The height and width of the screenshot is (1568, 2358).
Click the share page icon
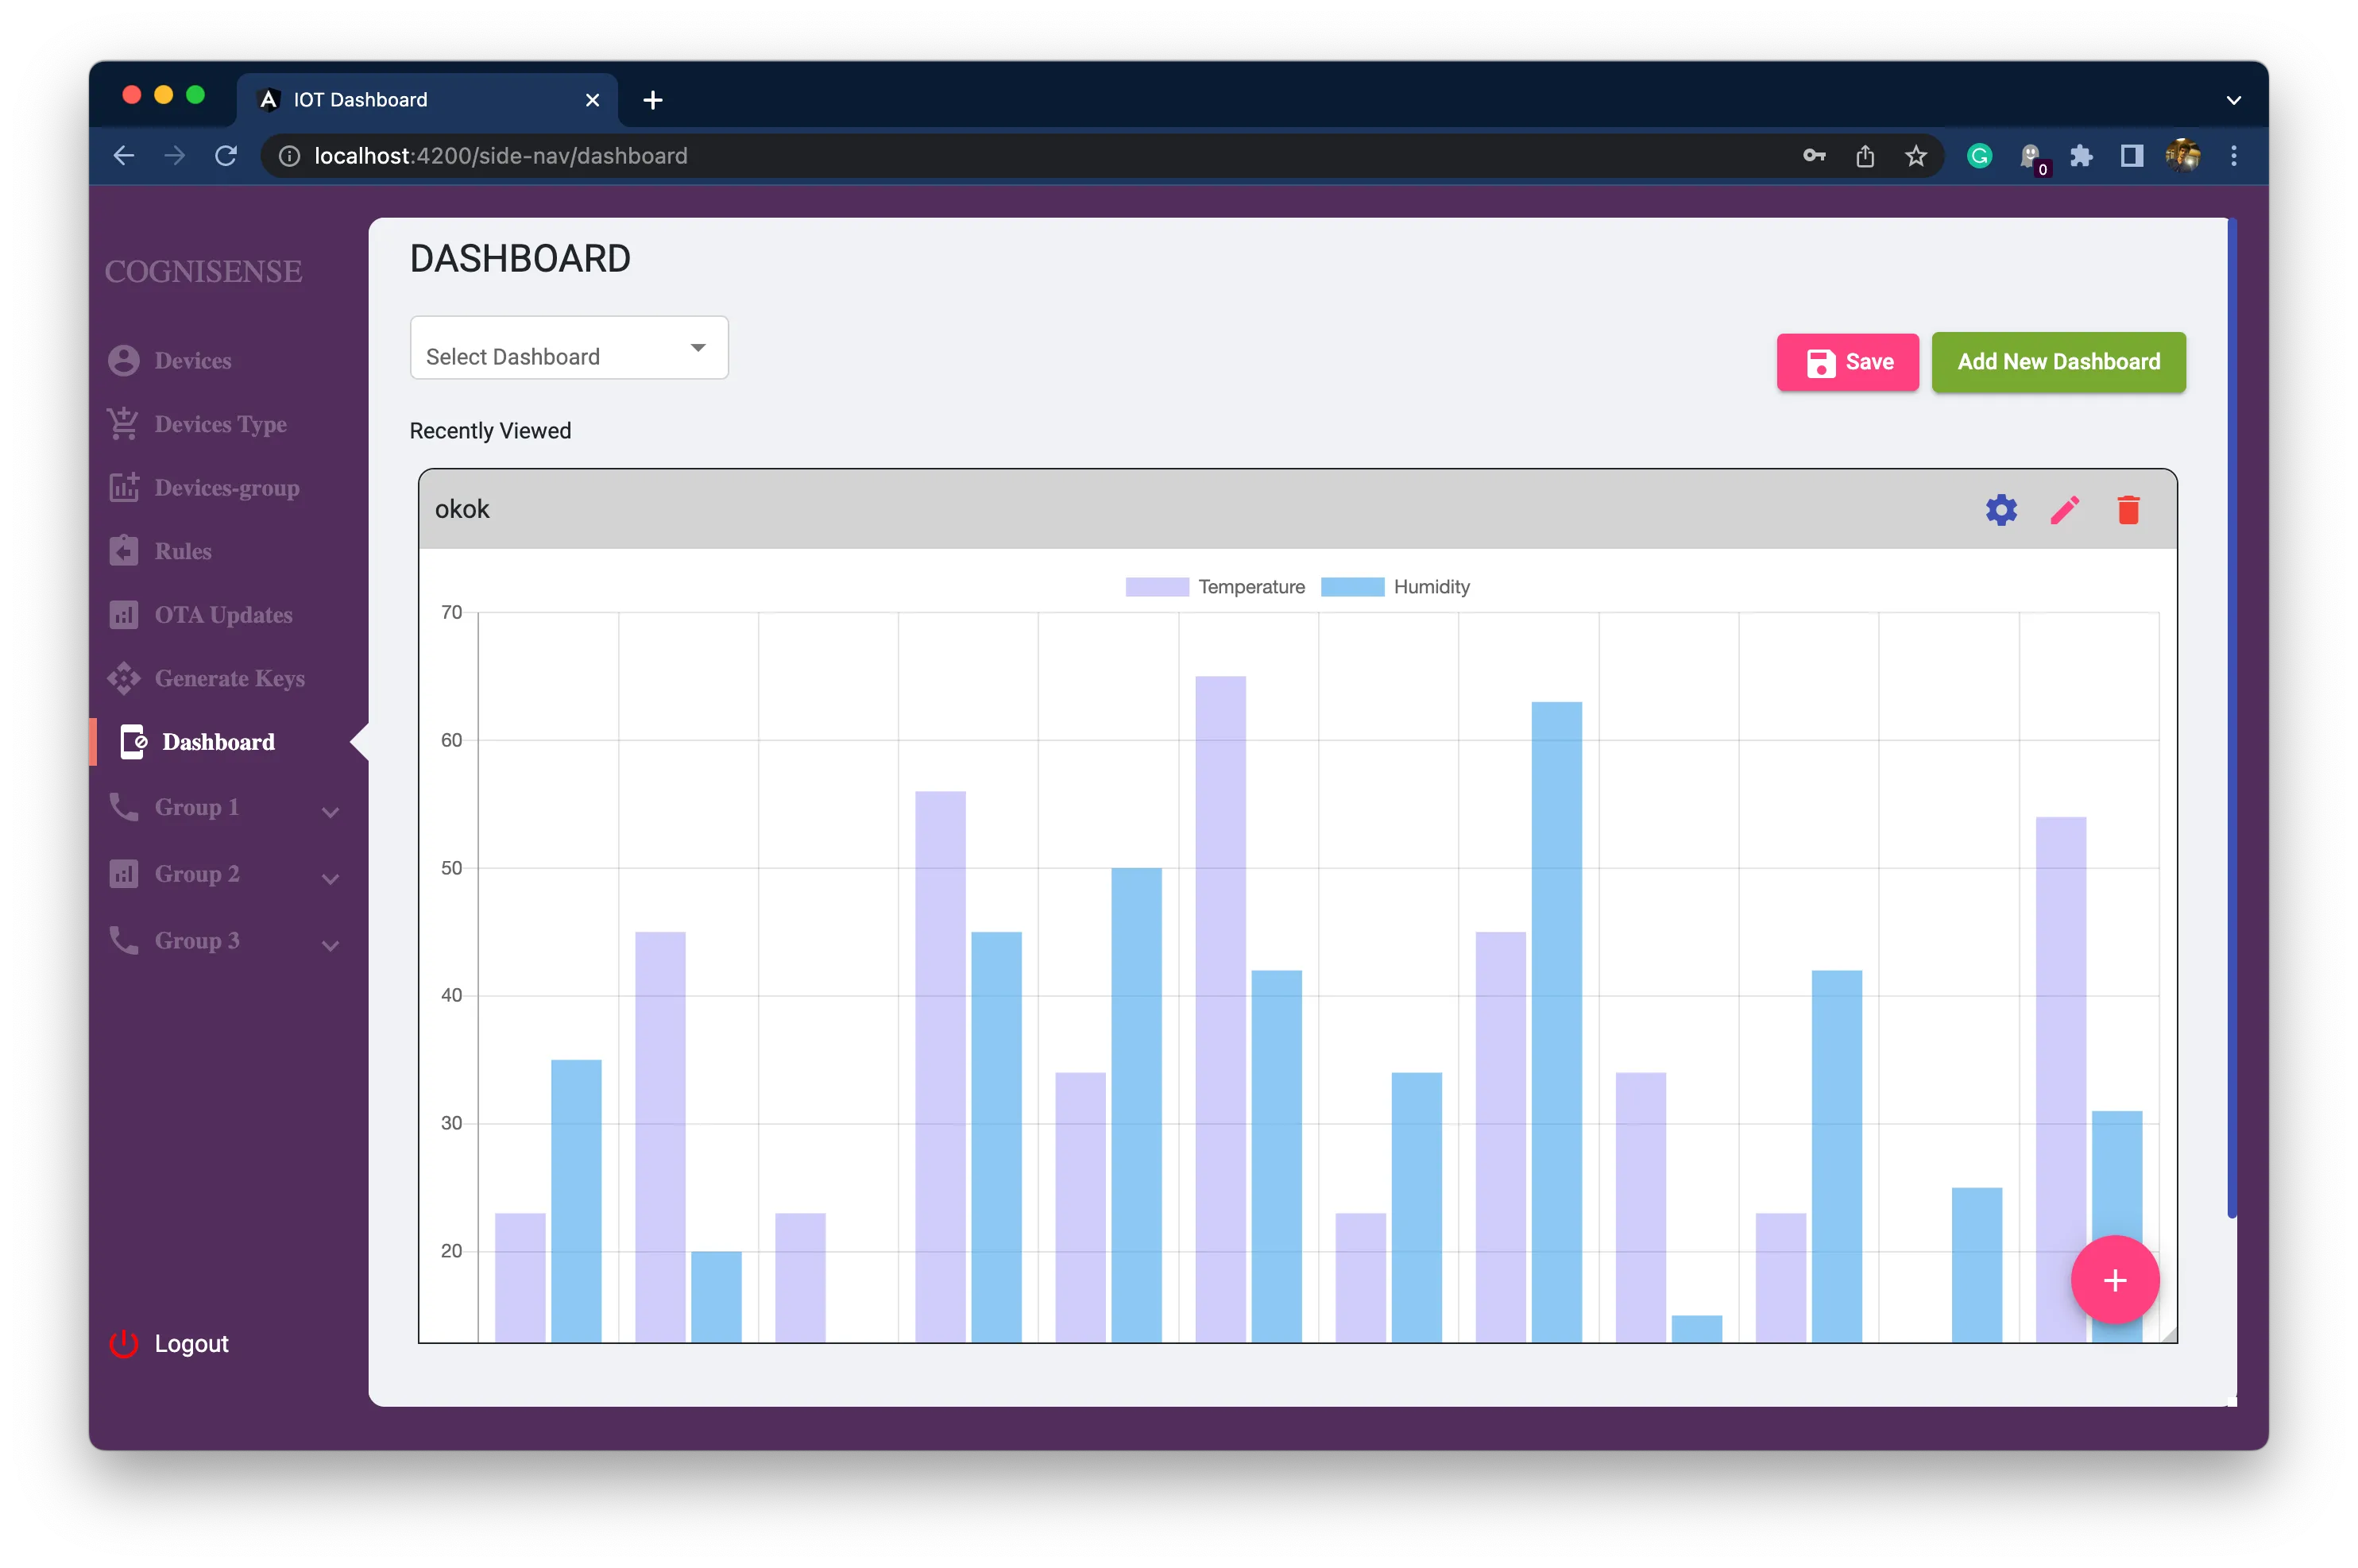coord(1865,155)
